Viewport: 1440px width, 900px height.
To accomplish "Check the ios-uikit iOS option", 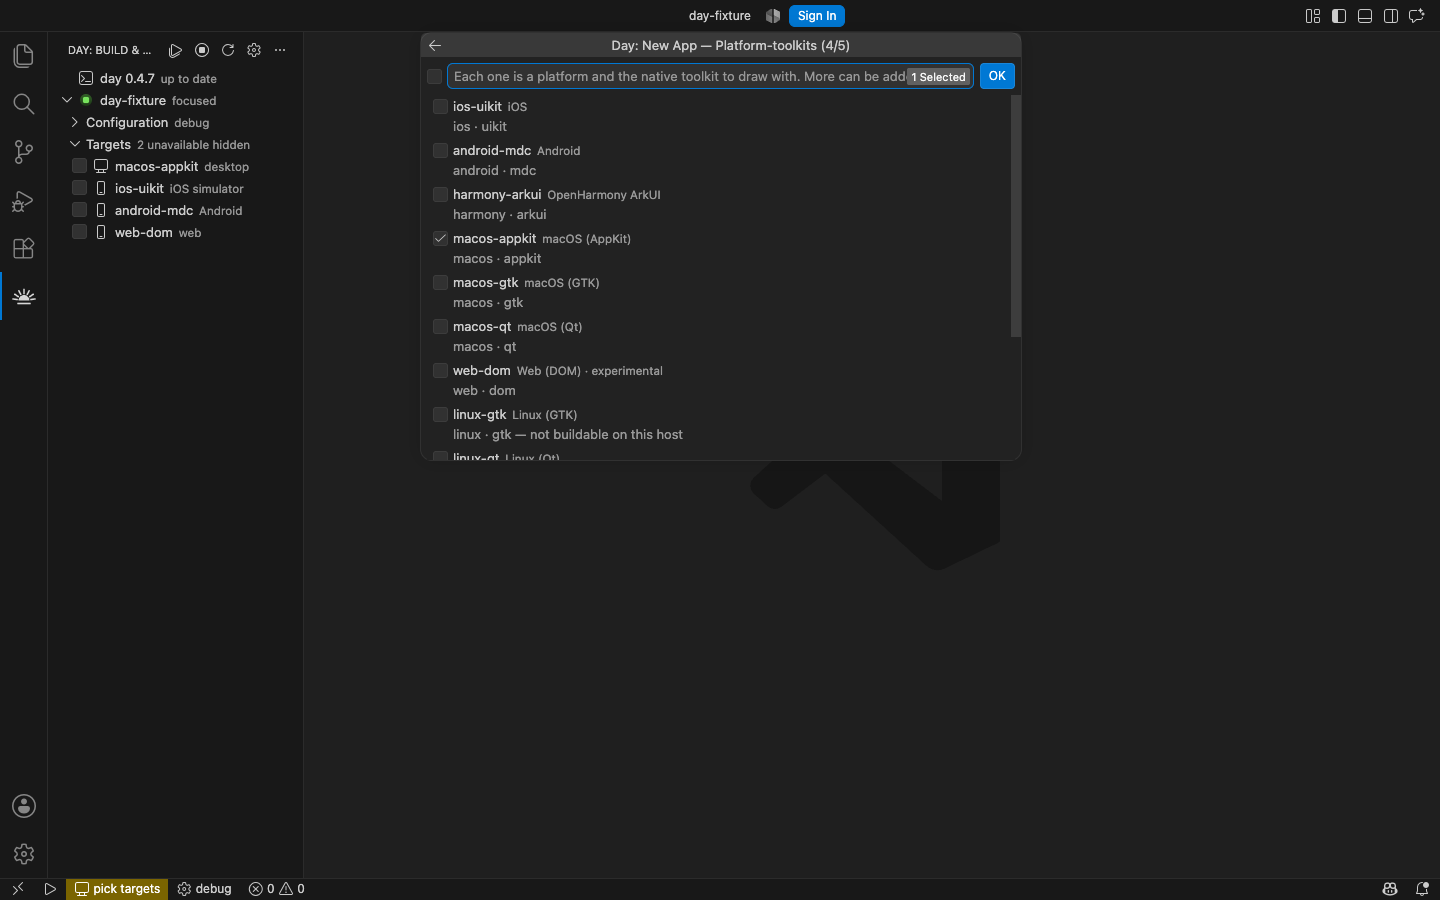I will point(440,106).
